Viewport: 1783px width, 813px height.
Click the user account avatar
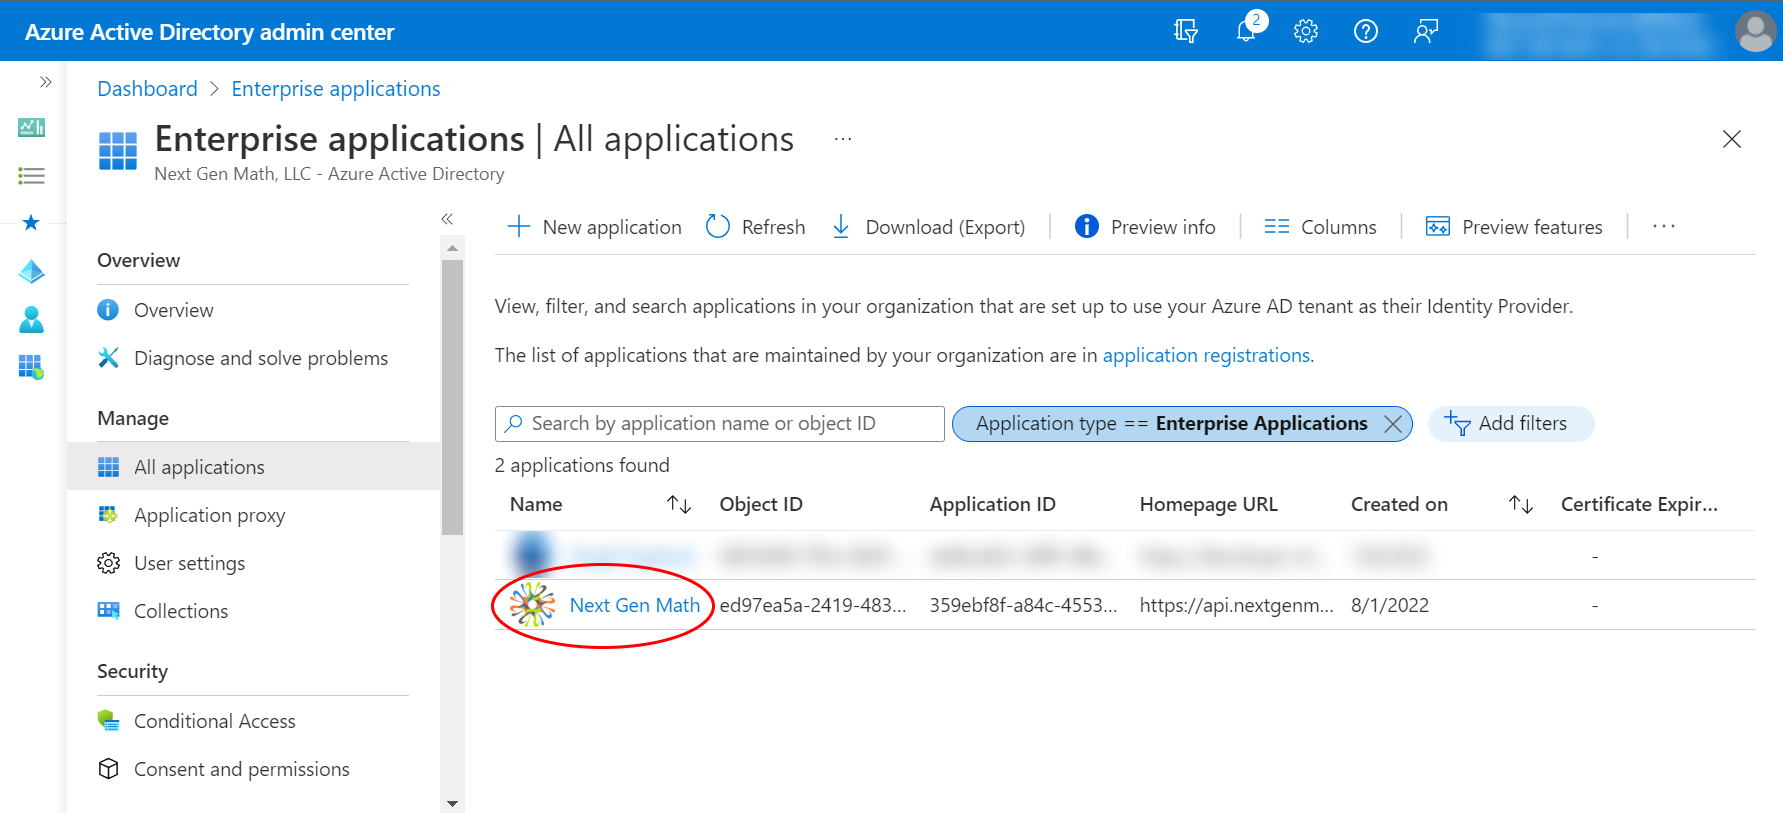(x=1755, y=31)
